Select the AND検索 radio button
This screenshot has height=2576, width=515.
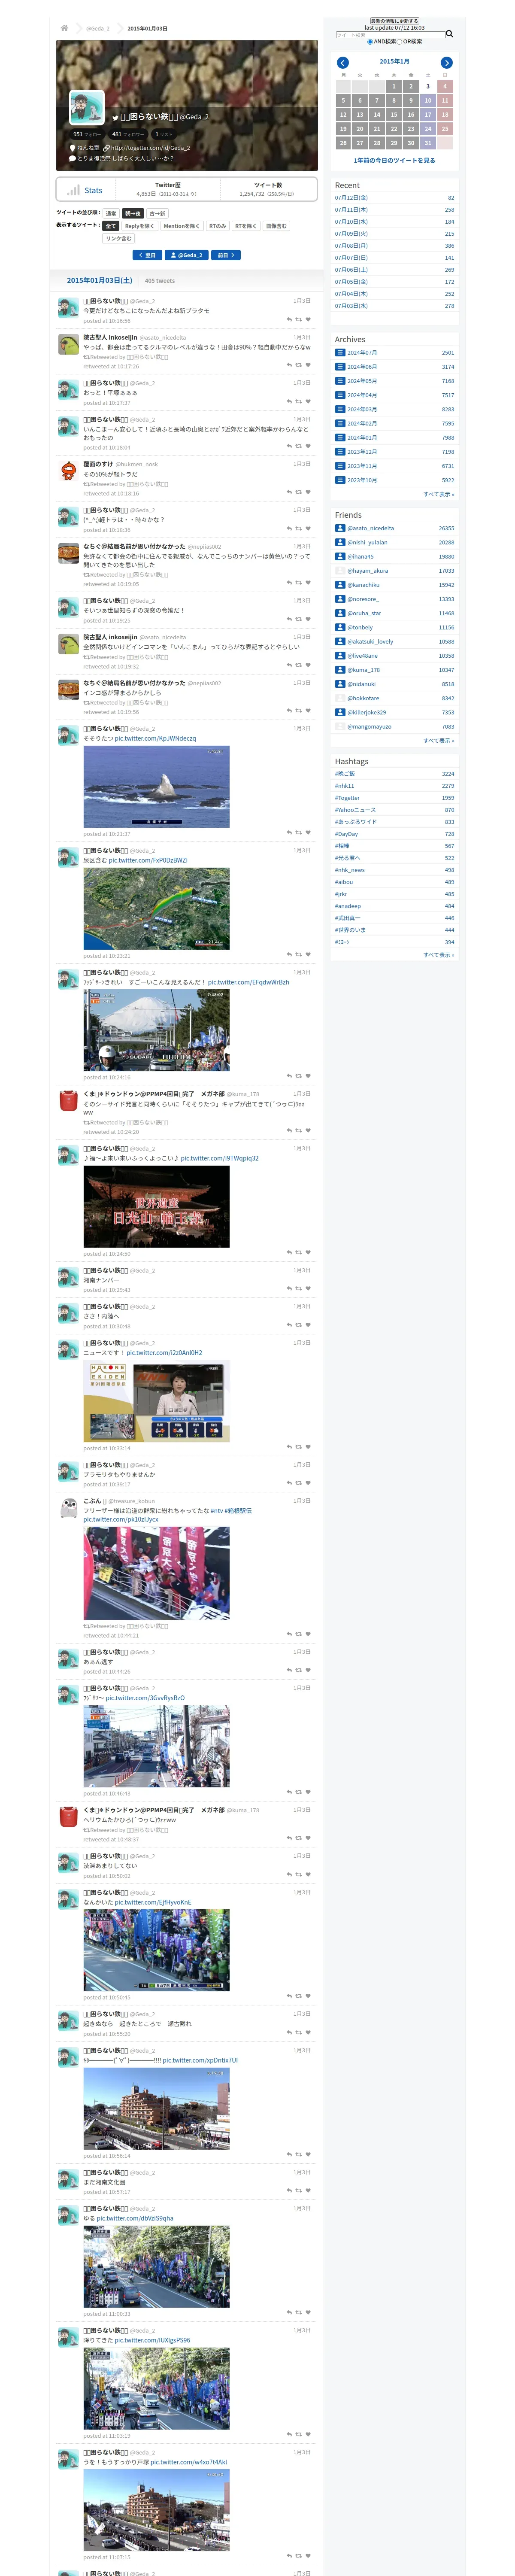pos(369,42)
